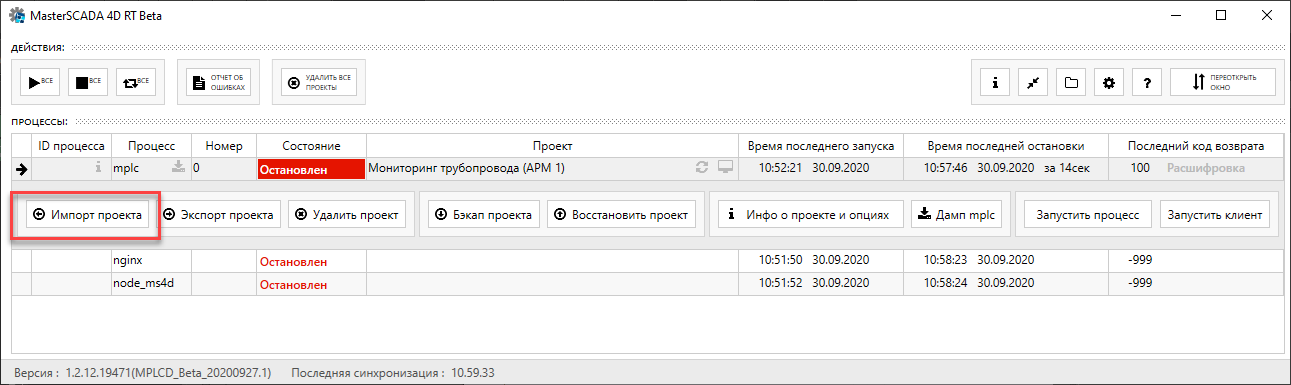Maximize the MasterSCADA window

tap(1220, 16)
